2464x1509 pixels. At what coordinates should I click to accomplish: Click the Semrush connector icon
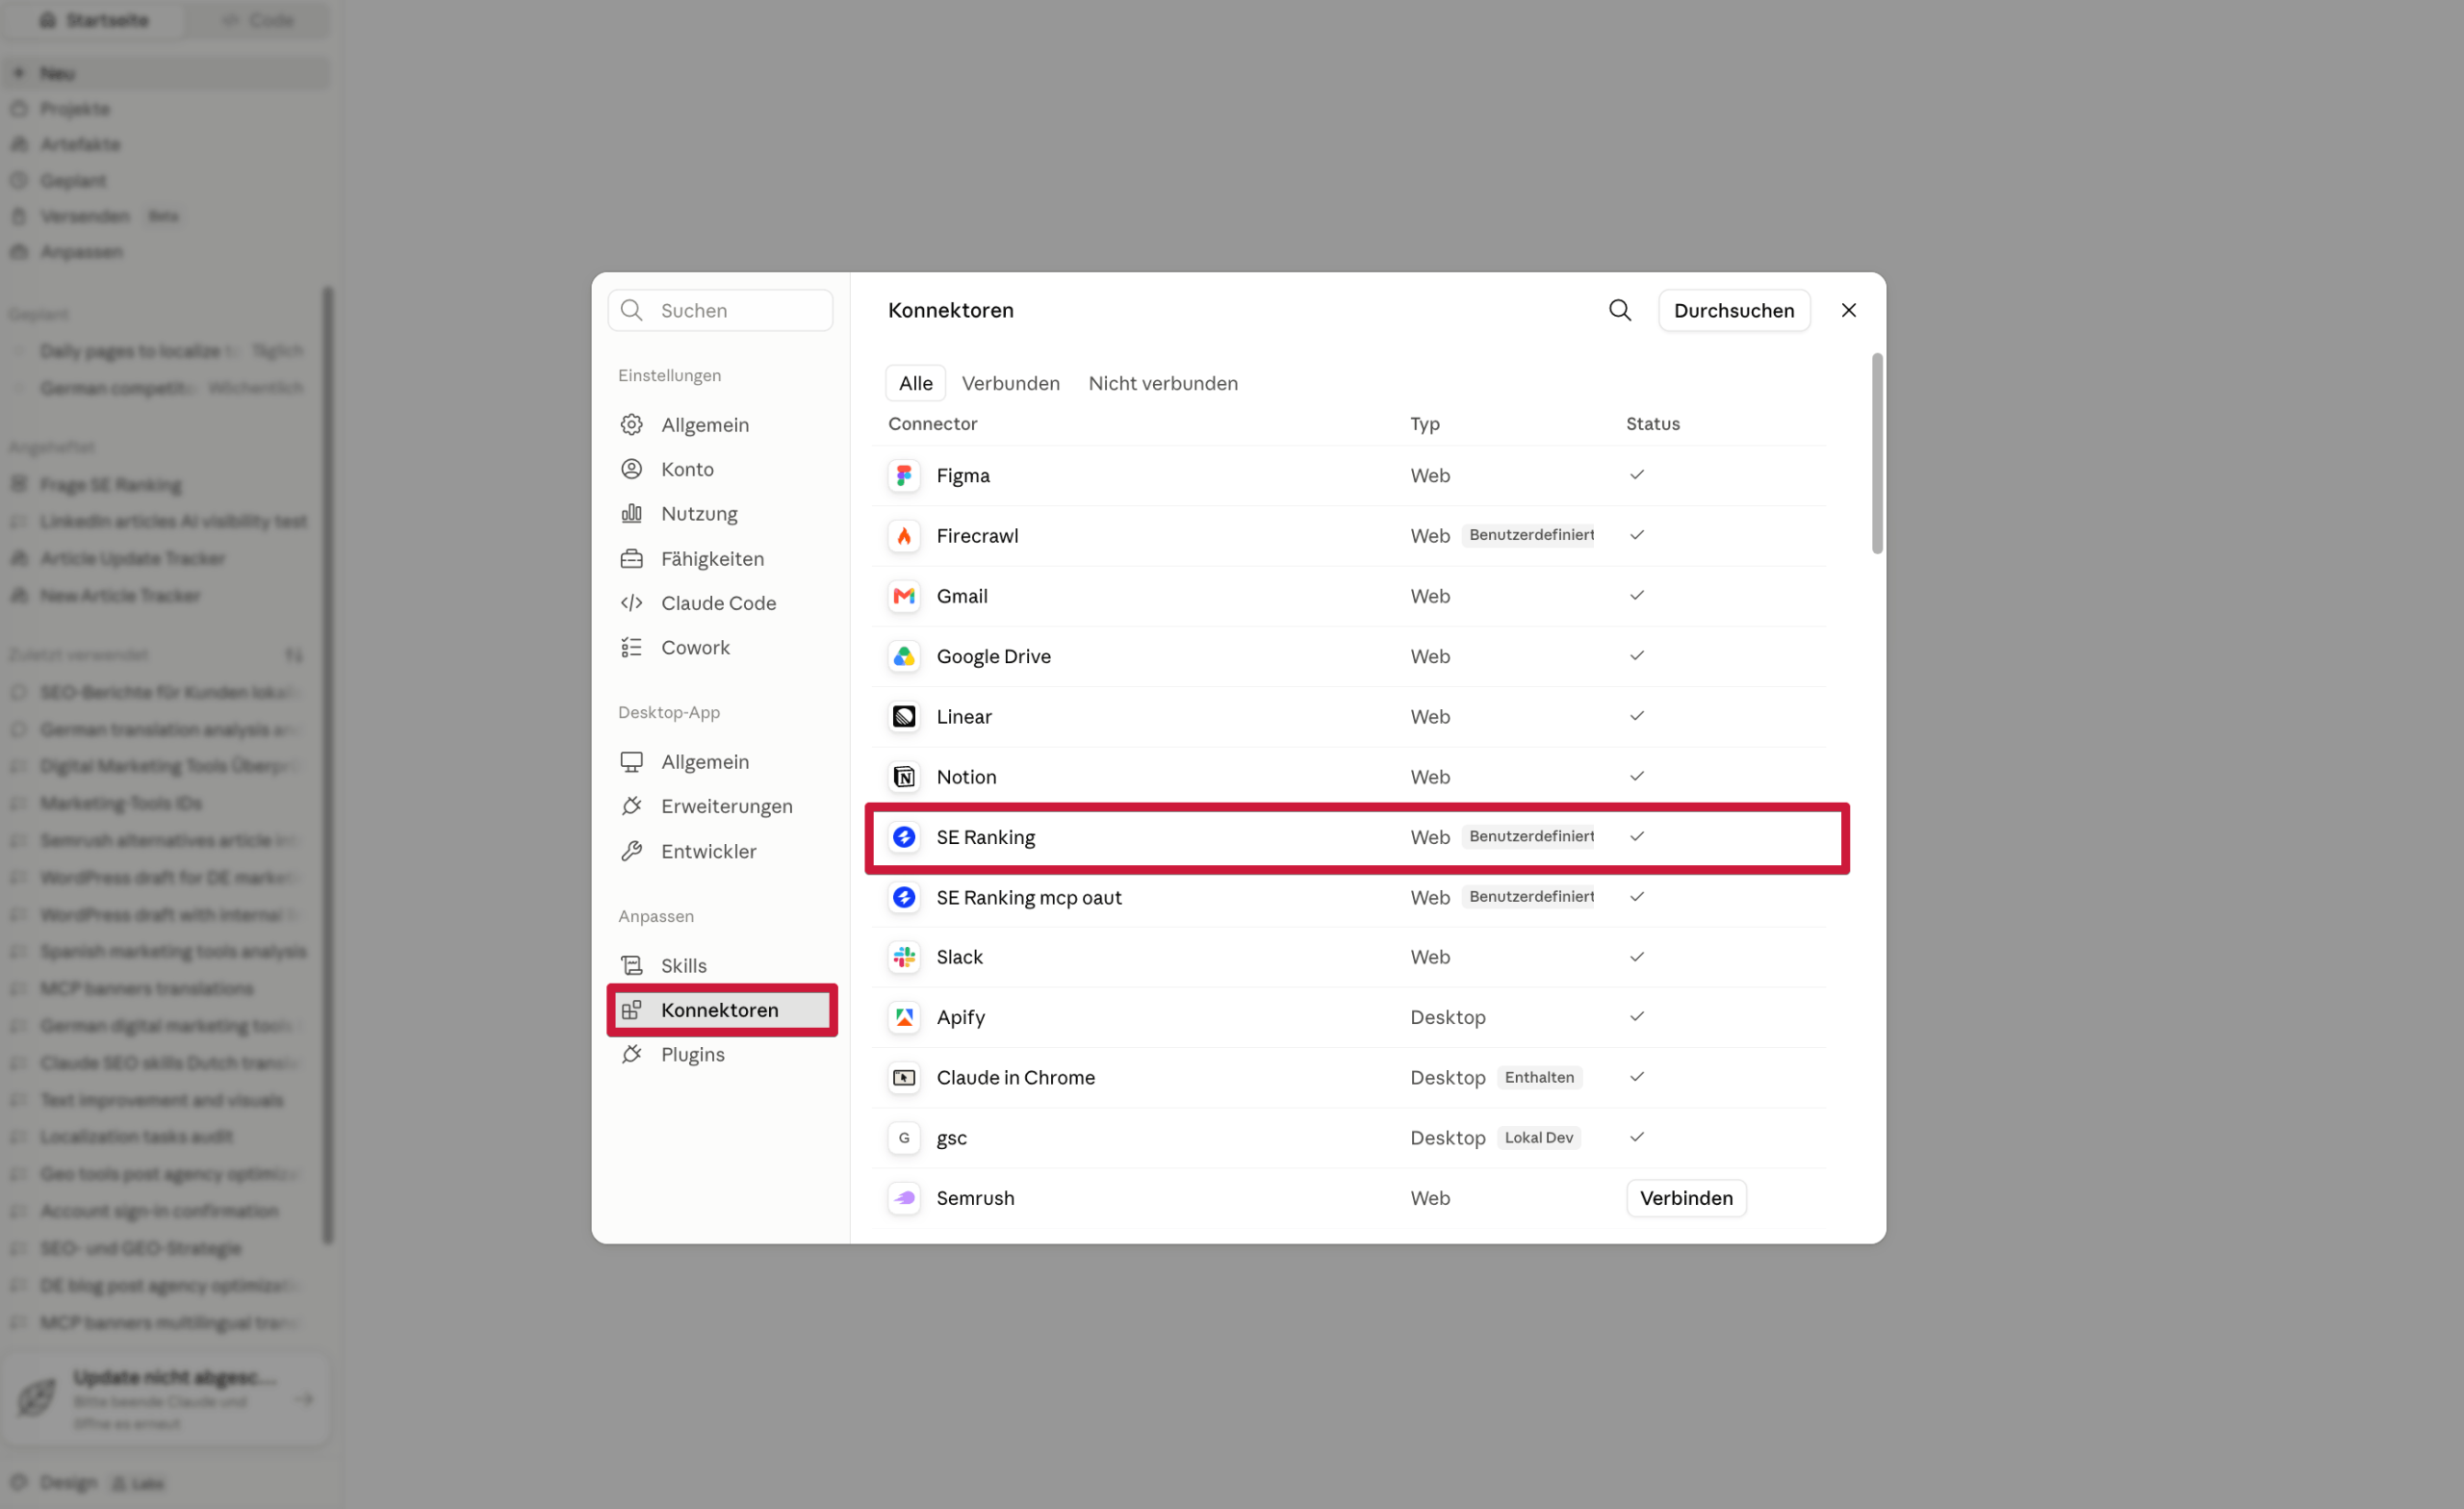[904, 1198]
